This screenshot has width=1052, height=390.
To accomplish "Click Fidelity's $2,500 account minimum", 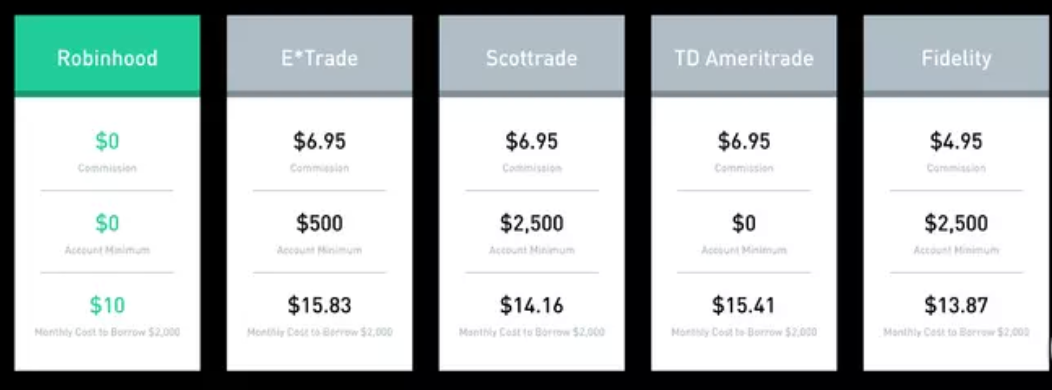I will pyautogui.click(x=956, y=224).
